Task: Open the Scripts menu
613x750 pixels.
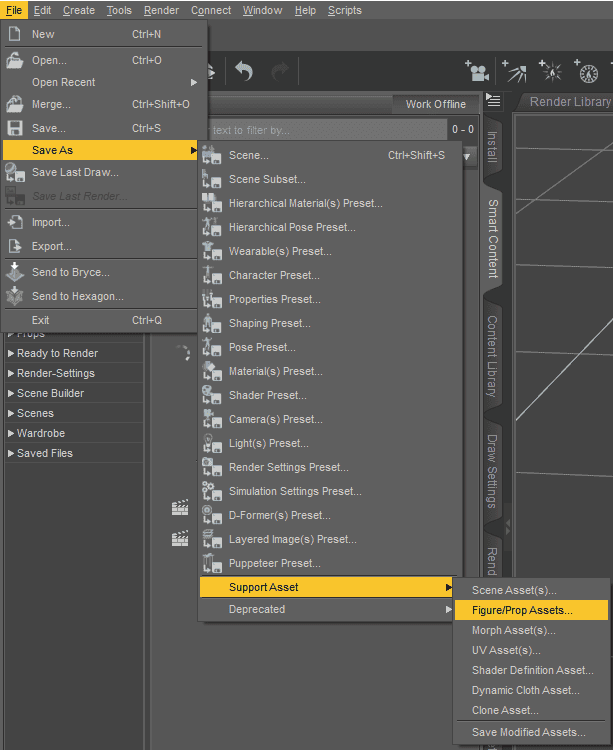Action: [x=345, y=10]
